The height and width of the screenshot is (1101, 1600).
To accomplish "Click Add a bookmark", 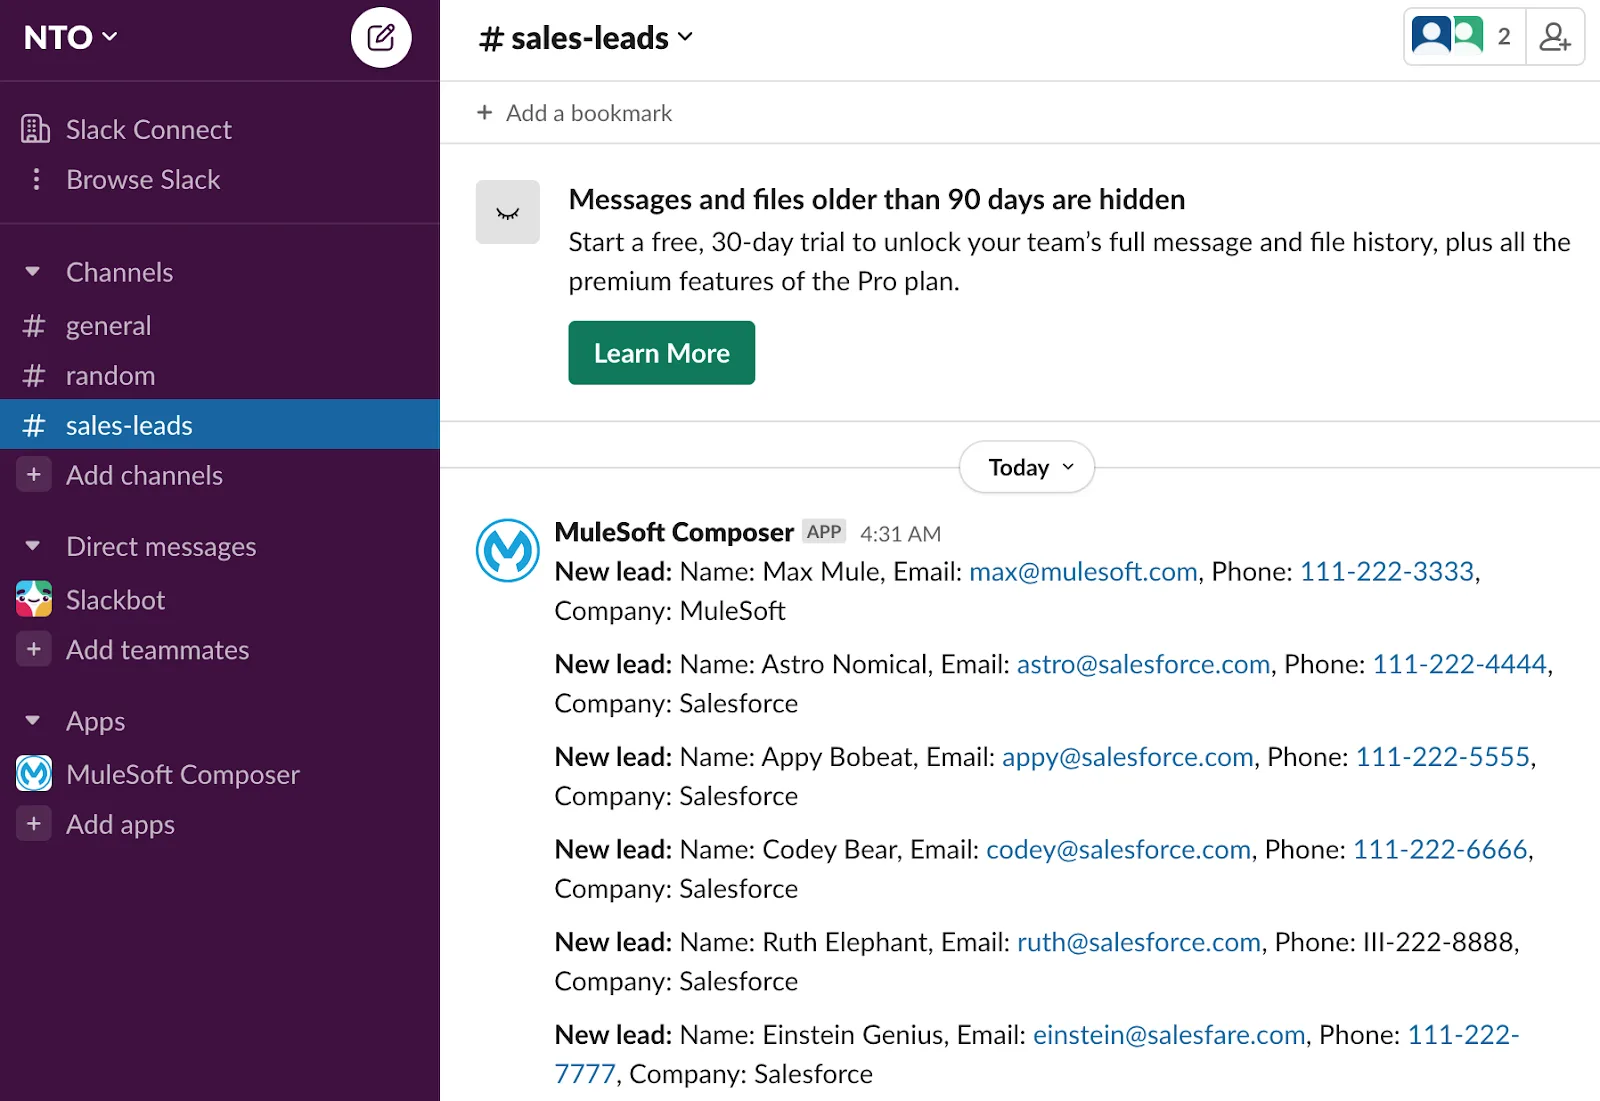I will click(x=588, y=113).
